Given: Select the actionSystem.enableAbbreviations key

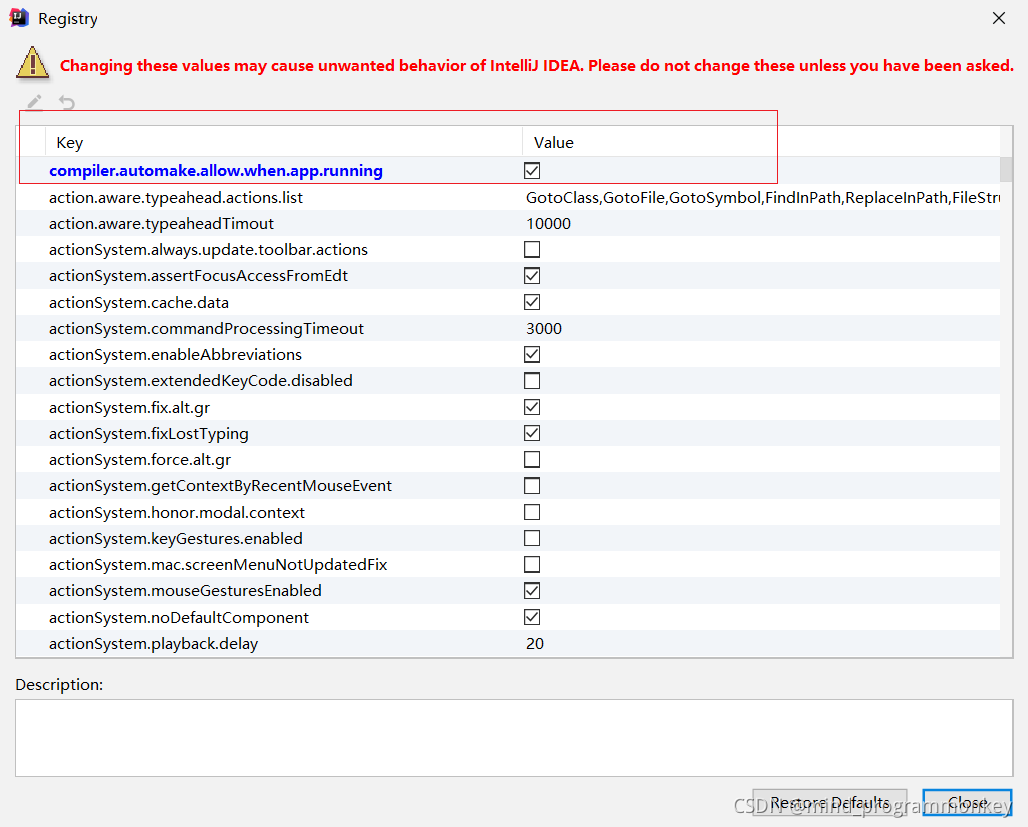Looking at the screenshot, I should click(175, 354).
